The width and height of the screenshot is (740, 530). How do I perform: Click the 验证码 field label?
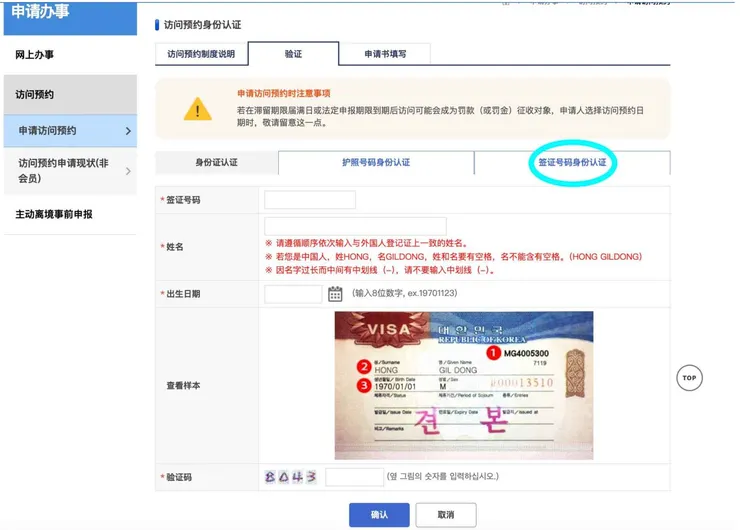[x=179, y=477]
